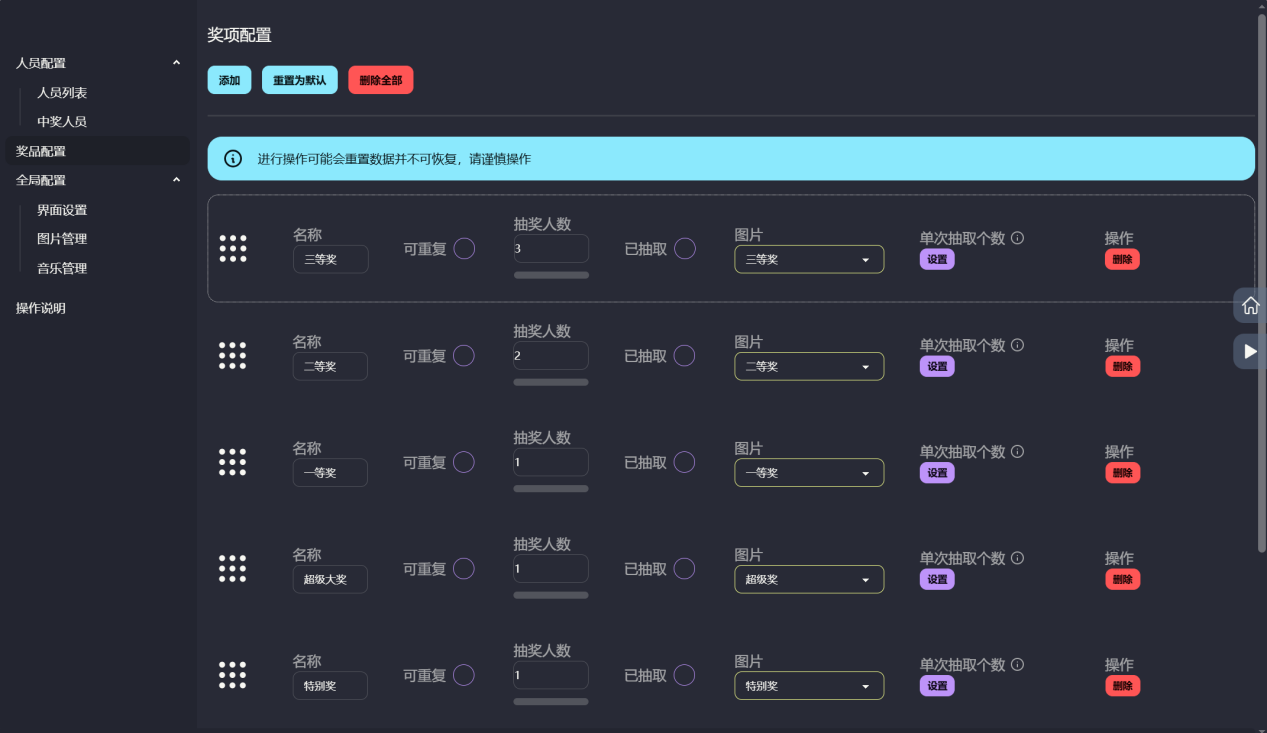Toggle 可重复 for the 三等奖 prize

(464, 249)
